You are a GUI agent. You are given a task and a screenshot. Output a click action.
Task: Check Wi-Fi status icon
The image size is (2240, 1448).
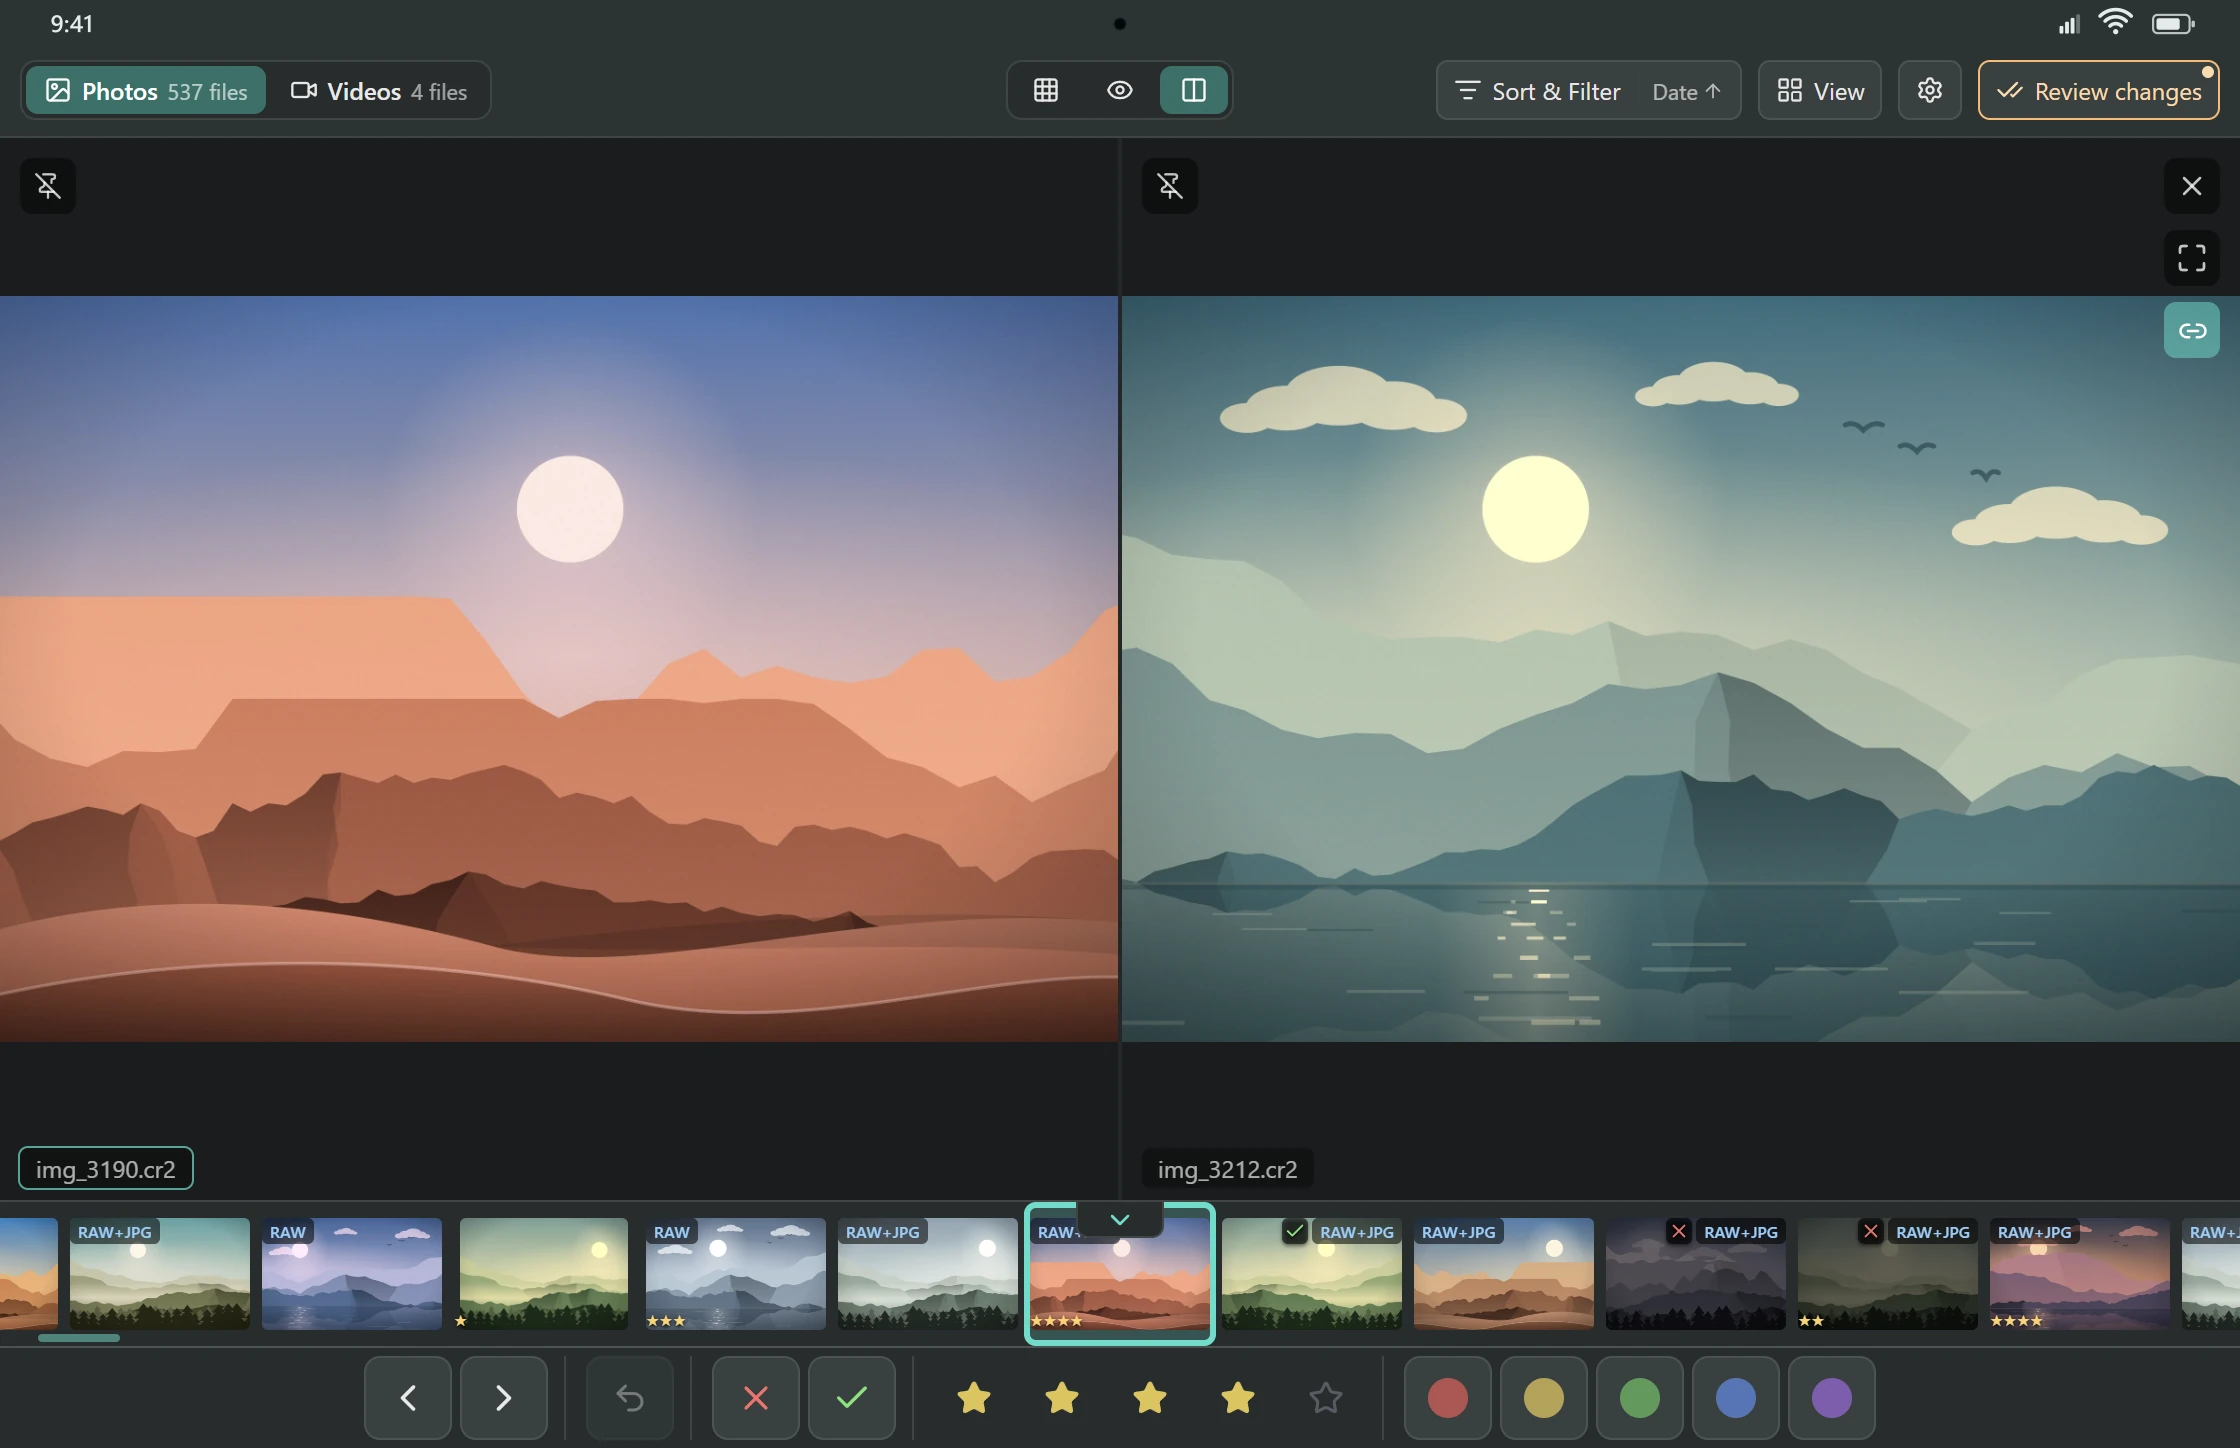point(2115,22)
